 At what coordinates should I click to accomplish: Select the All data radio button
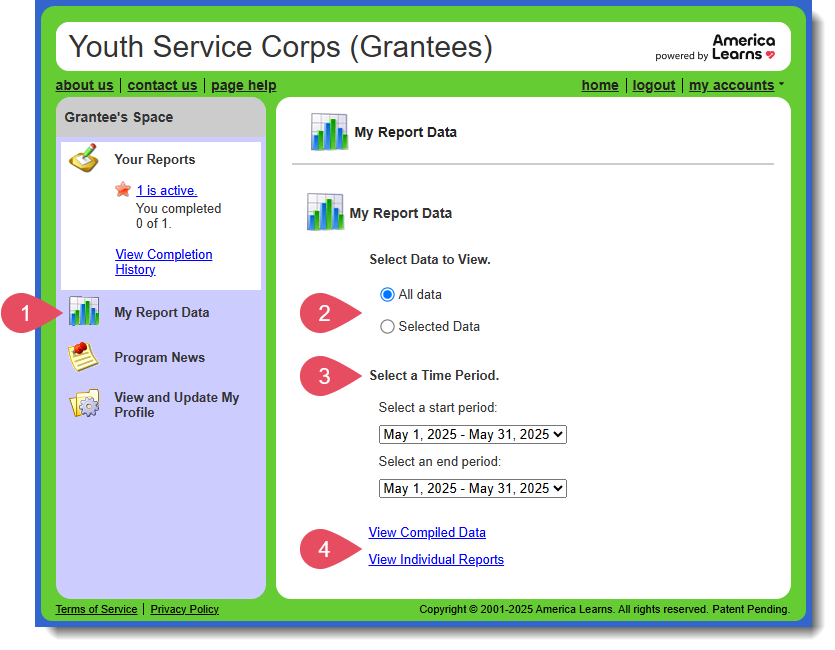tap(387, 294)
